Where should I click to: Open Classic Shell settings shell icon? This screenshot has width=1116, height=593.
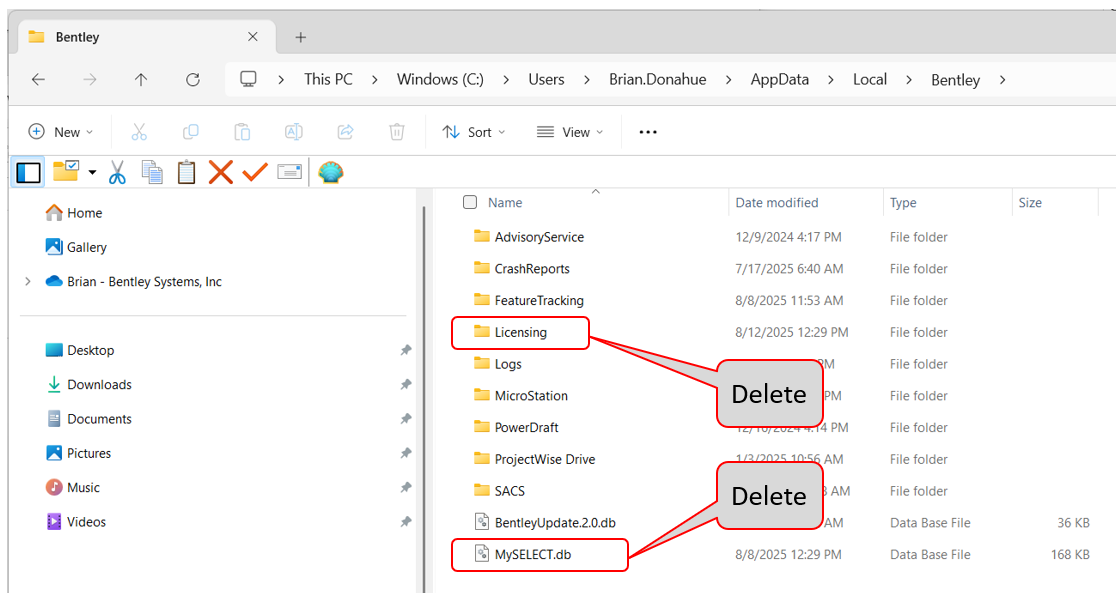click(331, 172)
